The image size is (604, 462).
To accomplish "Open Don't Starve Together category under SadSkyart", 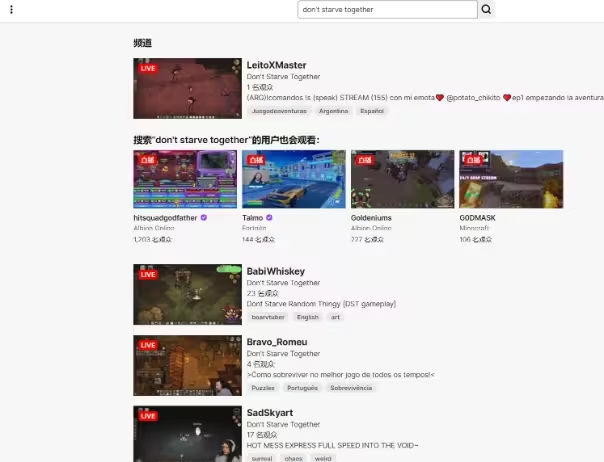I will tap(284, 424).
